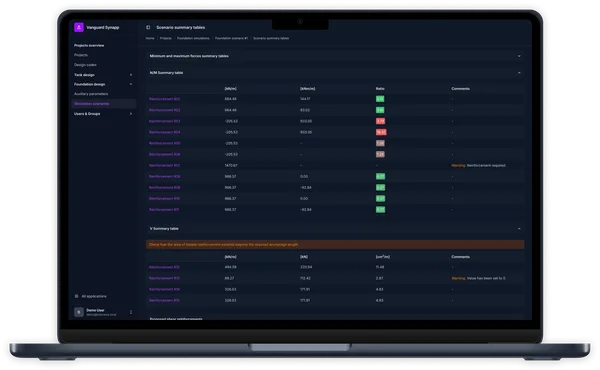The height and width of the screenshot is (370, 600).
Task: Select value 11.46 in Reinforcement R12 row
Action: (x=380, y=267)
